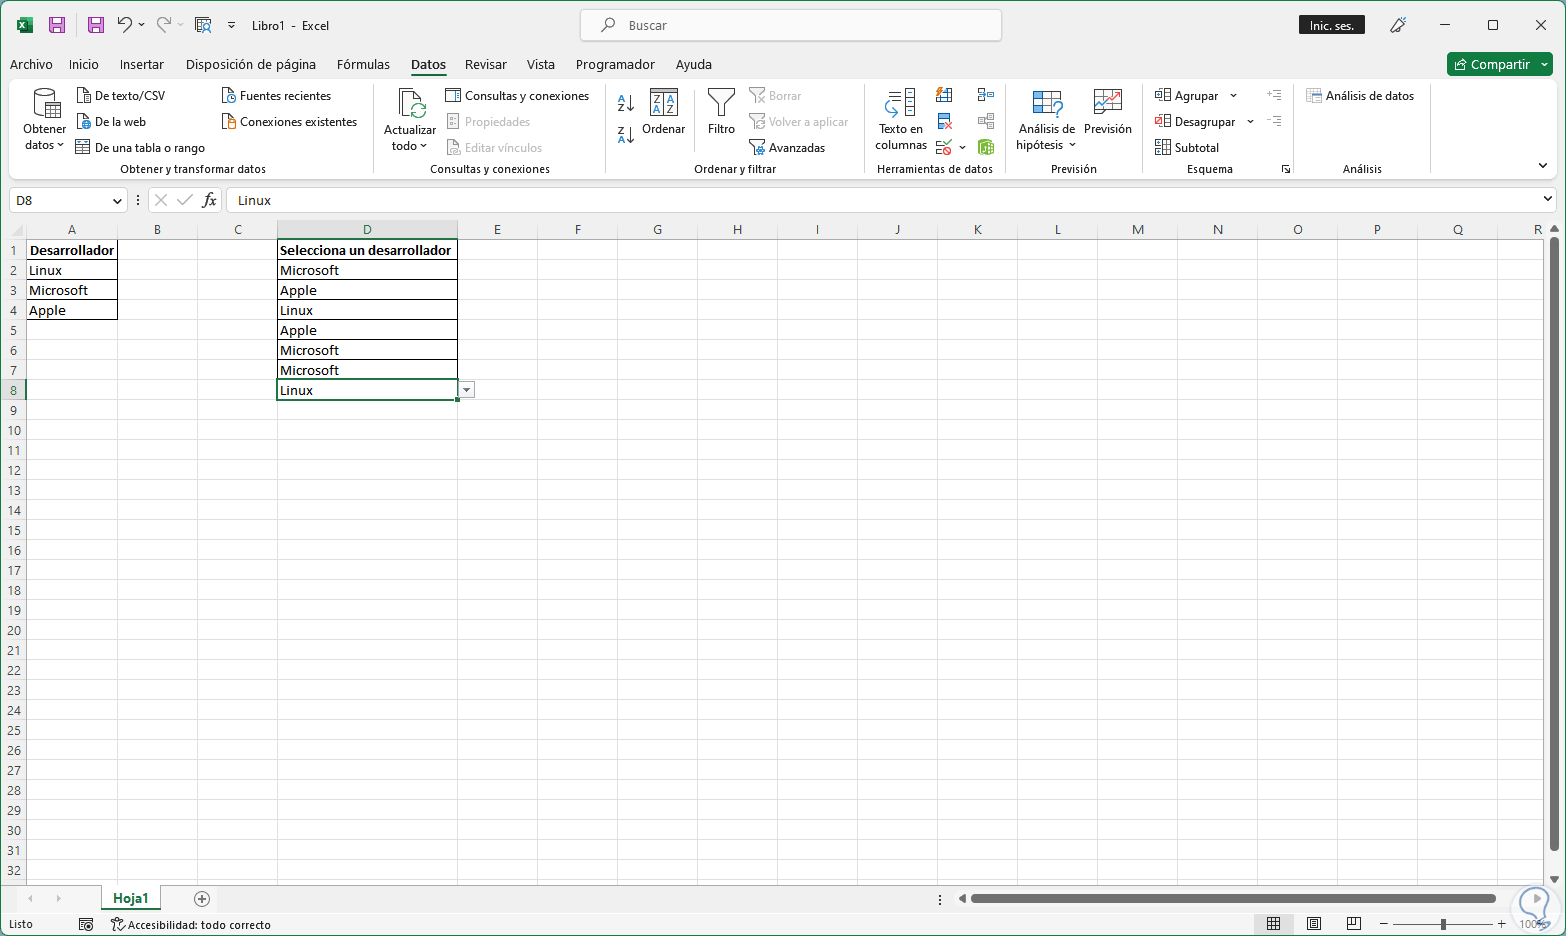This screenshot has height=936, width=1566.
Task: Import data with De texto/CSV
Action: pyautogui.click(x=121, y=96)
